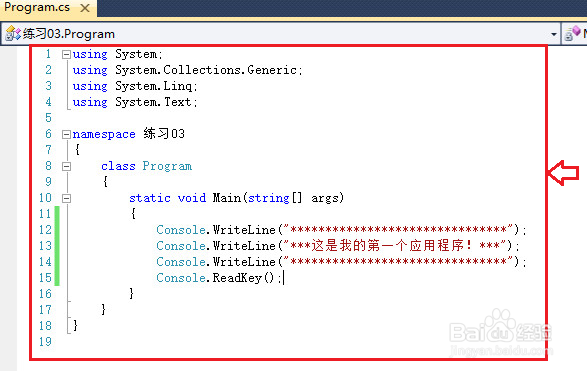Click closing brace on line 18
Image resolution: width=587 pixels, height=371 pixels.
[x=75, y=325]
